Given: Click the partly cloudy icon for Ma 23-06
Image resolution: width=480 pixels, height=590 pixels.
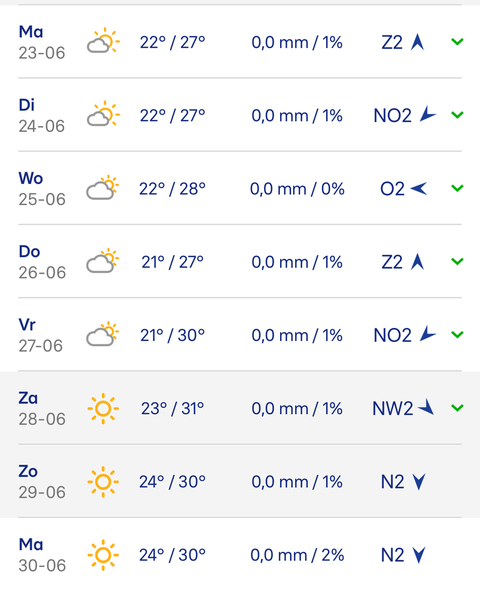Looking at the screenshot, I should (x=103, y=41).
